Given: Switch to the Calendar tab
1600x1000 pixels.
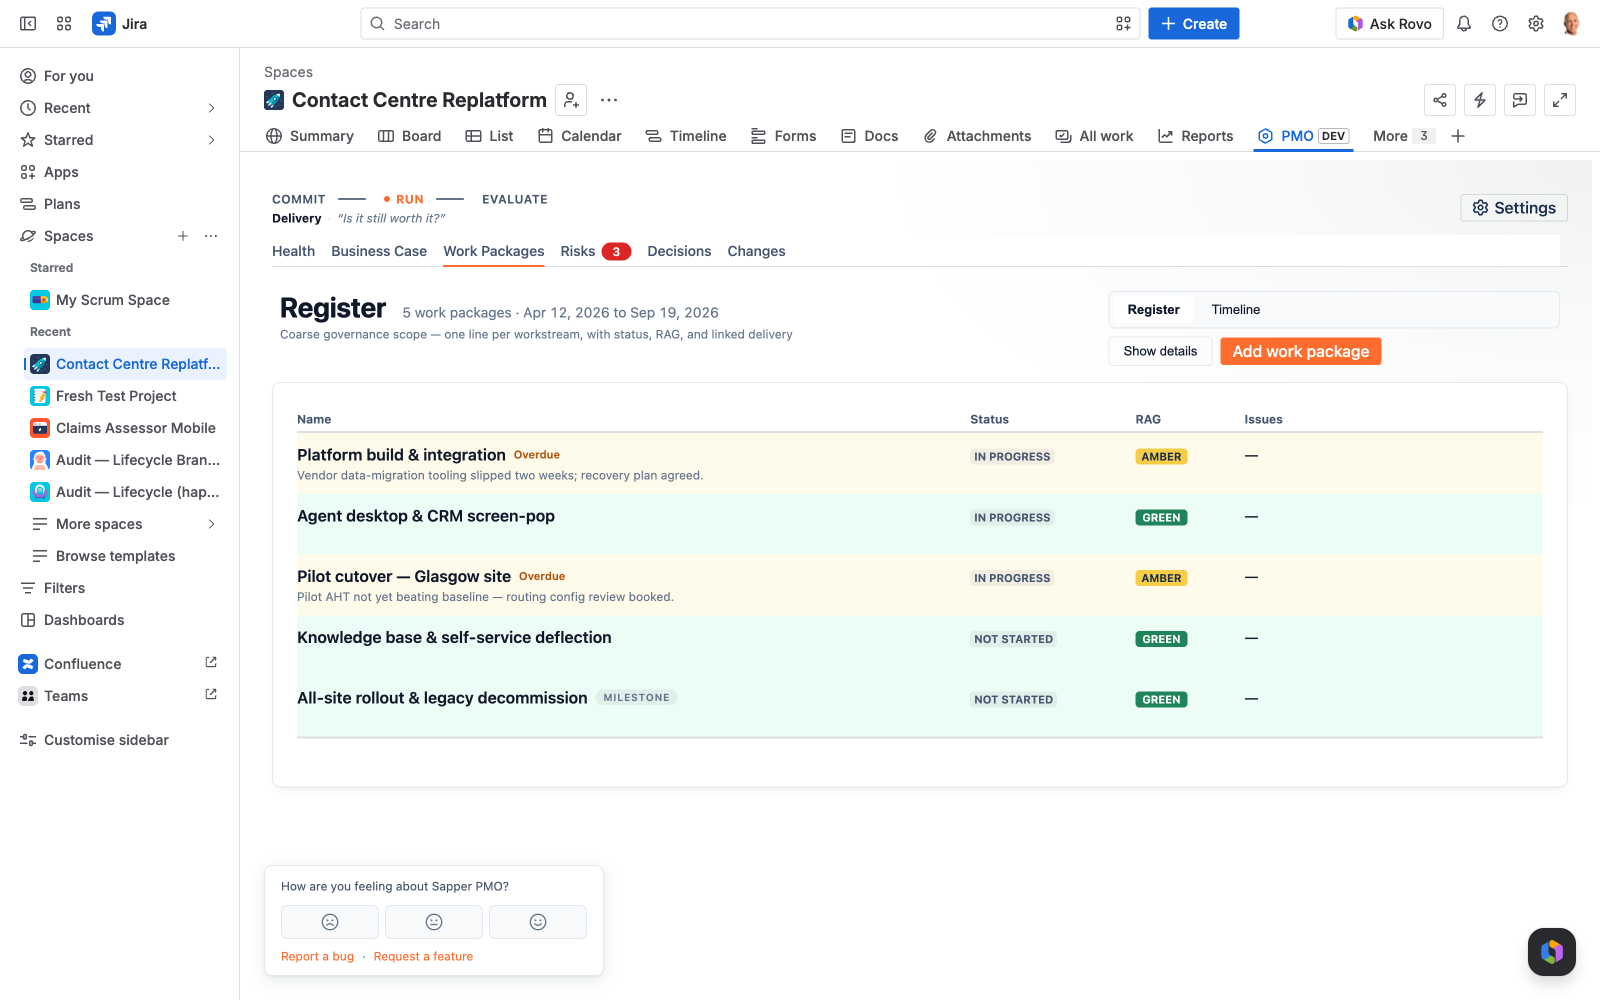Looking at the screenshot, I should pos(579,136).
